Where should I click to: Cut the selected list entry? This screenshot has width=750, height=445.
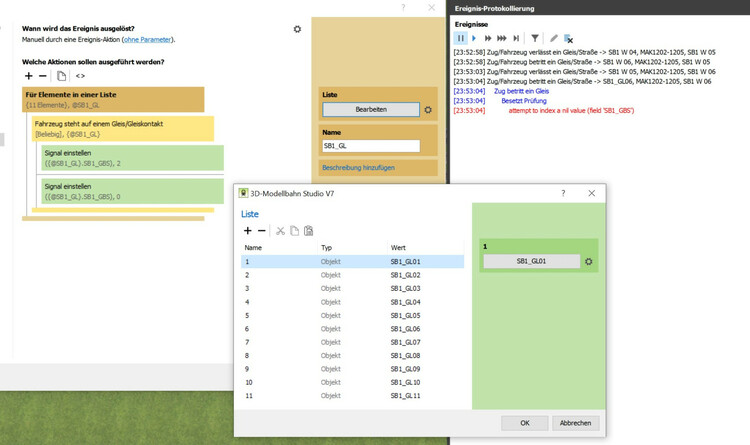pyautogui.click(x=280, y=231)
